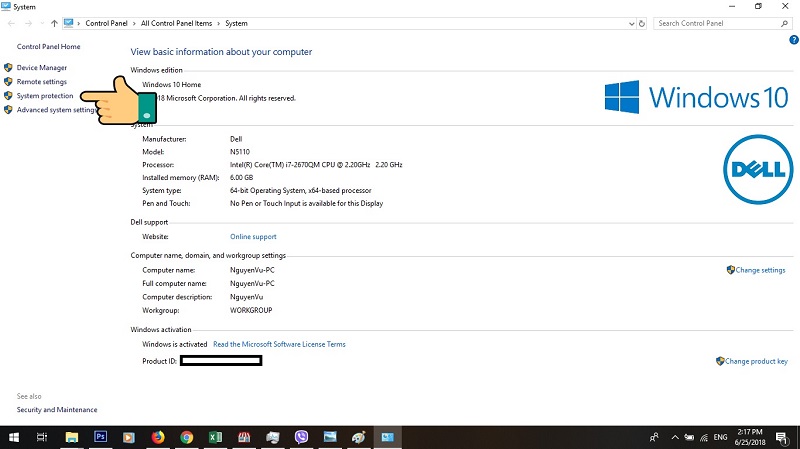Expand the chevron after Control Panel breadcrumb

pos(134,23)
